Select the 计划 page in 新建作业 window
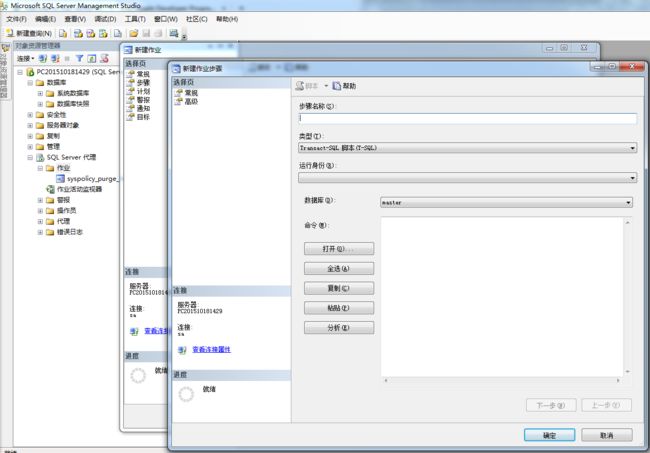Screen dimensions: 650x453 pos(139,91)
